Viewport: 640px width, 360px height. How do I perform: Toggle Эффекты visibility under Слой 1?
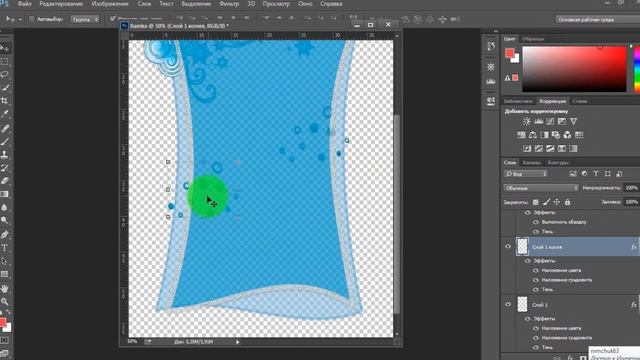point(528,318)
